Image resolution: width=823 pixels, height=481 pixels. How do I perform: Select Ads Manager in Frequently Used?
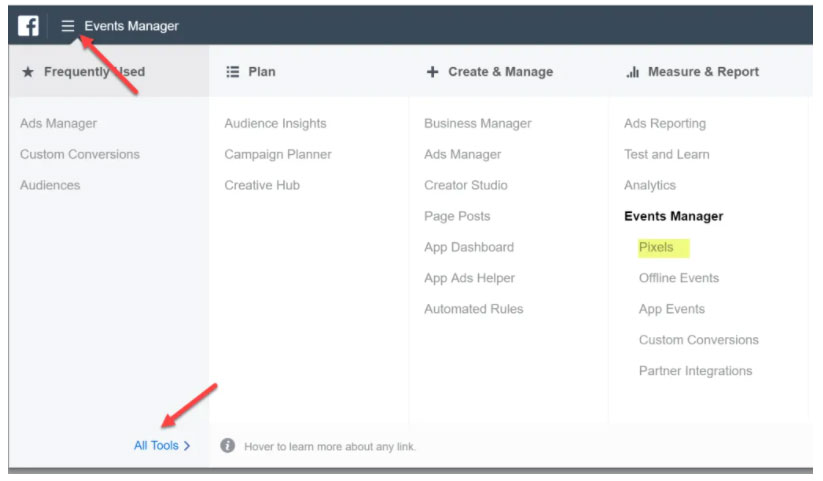tap(58, 124)
